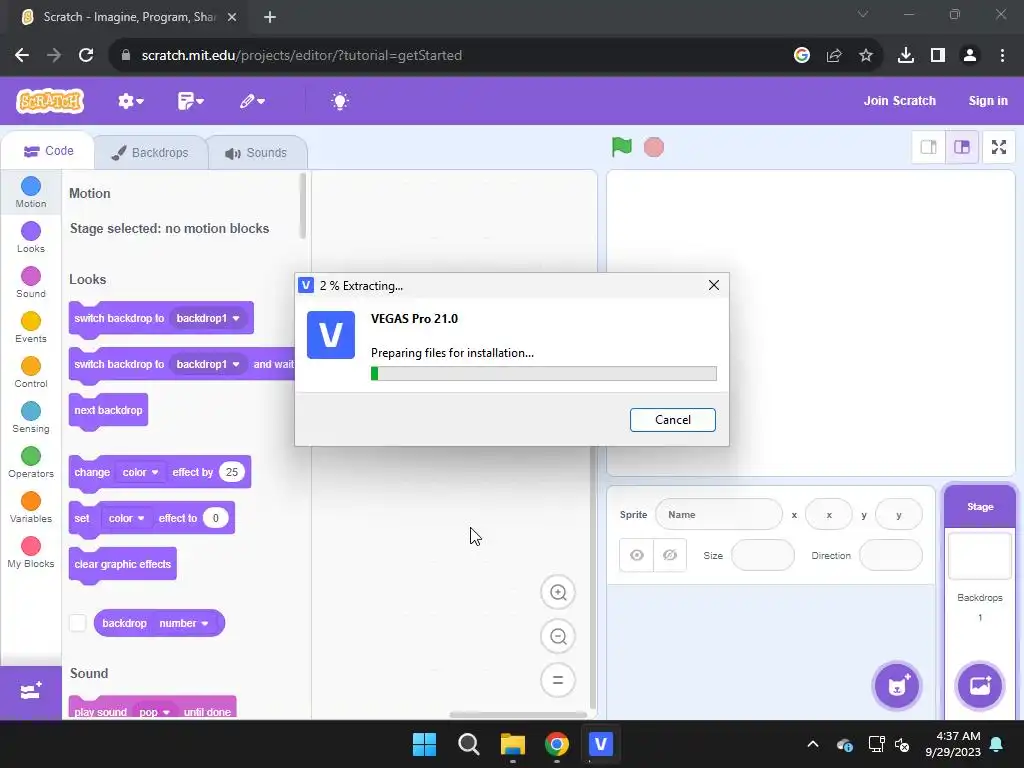Open color dropdown in set effect block
Viewport: 1024px width, 768px height.
tap(127, 518)
